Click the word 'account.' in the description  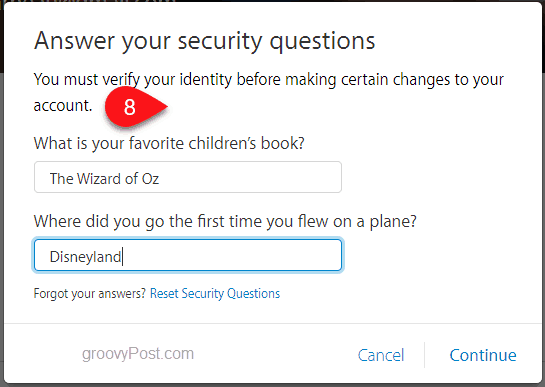point(63,106)
